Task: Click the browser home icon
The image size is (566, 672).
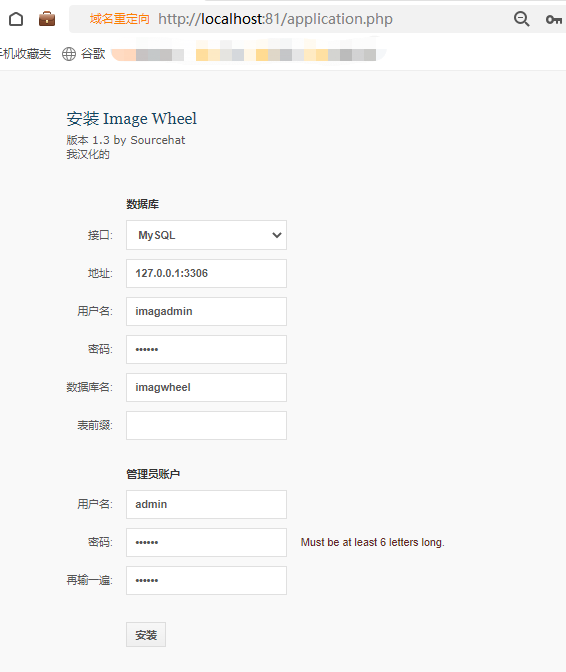Action: pyautogui.click(x=16, y=19)
